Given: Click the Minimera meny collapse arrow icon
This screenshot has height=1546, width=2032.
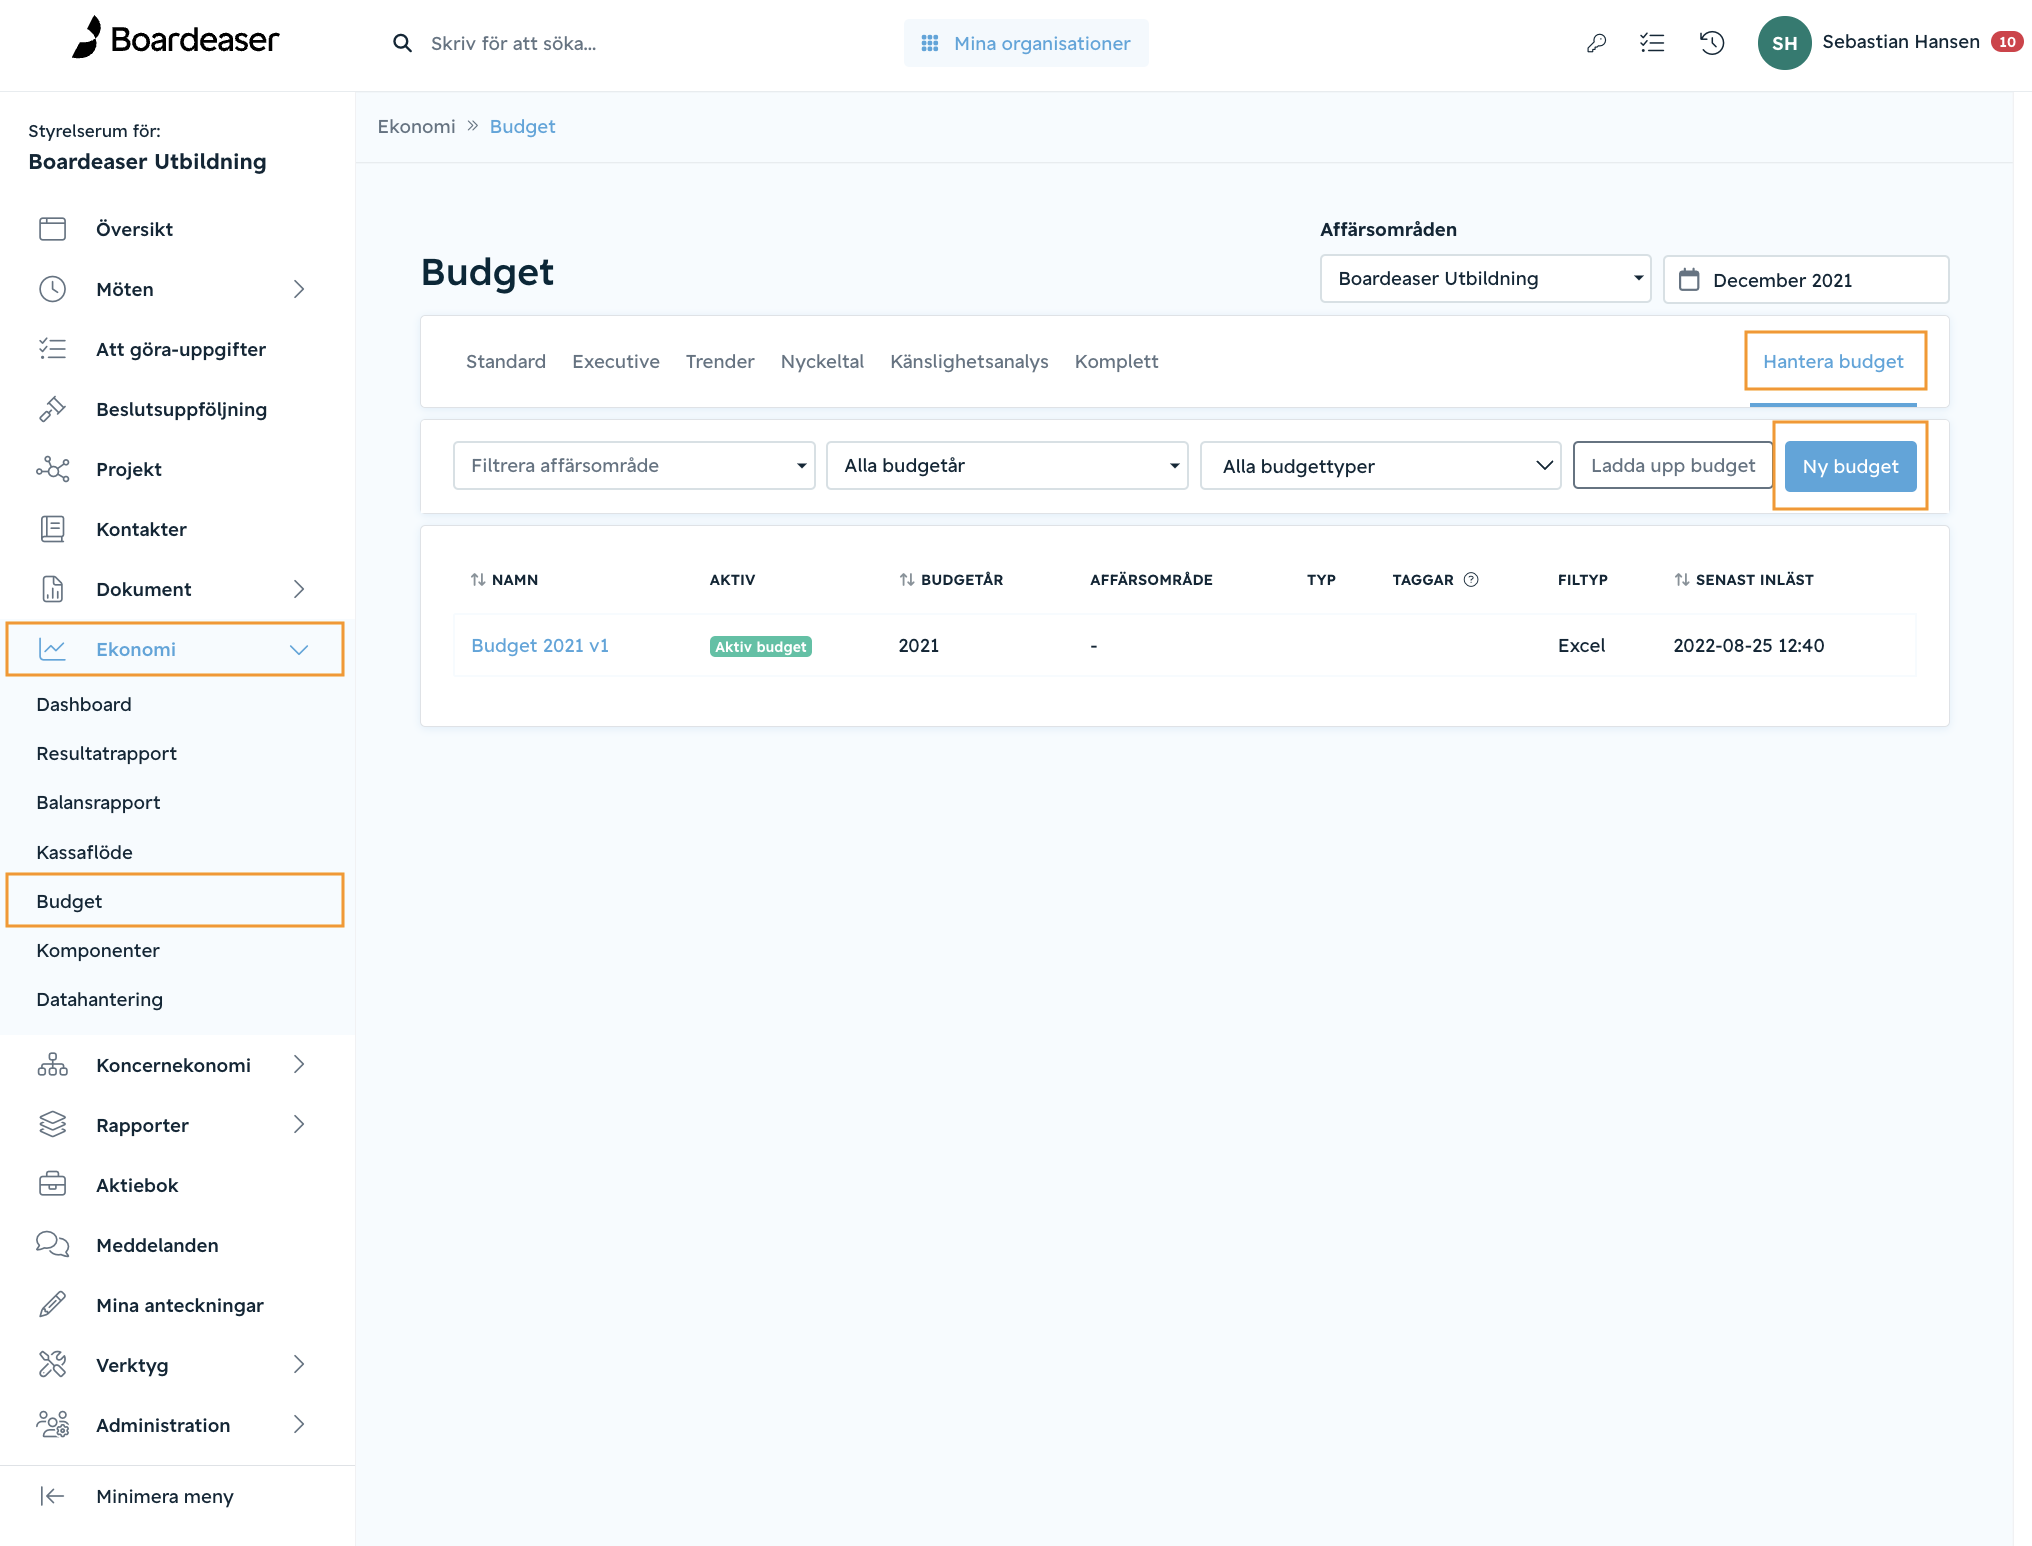Looking at the screenshot, I should [52, 1496].
